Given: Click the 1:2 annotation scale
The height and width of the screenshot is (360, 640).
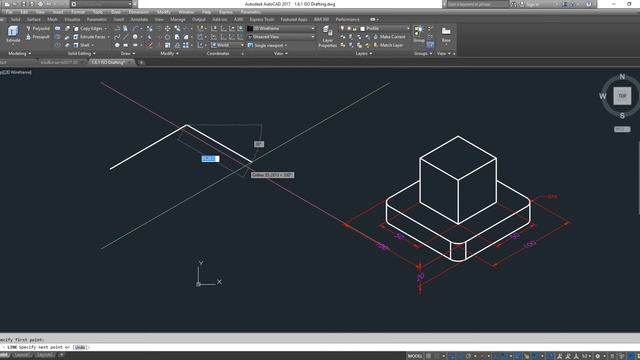Looking at the screenshot, I should coord(586,356).
